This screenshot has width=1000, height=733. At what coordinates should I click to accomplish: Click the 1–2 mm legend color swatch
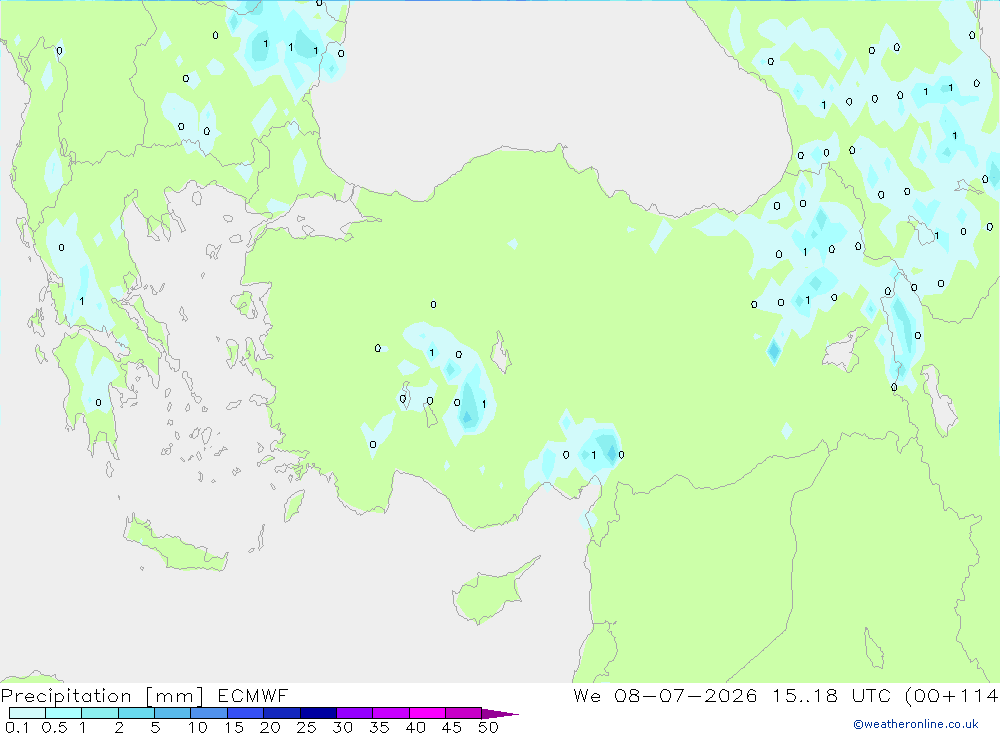(x=99, y=713)
